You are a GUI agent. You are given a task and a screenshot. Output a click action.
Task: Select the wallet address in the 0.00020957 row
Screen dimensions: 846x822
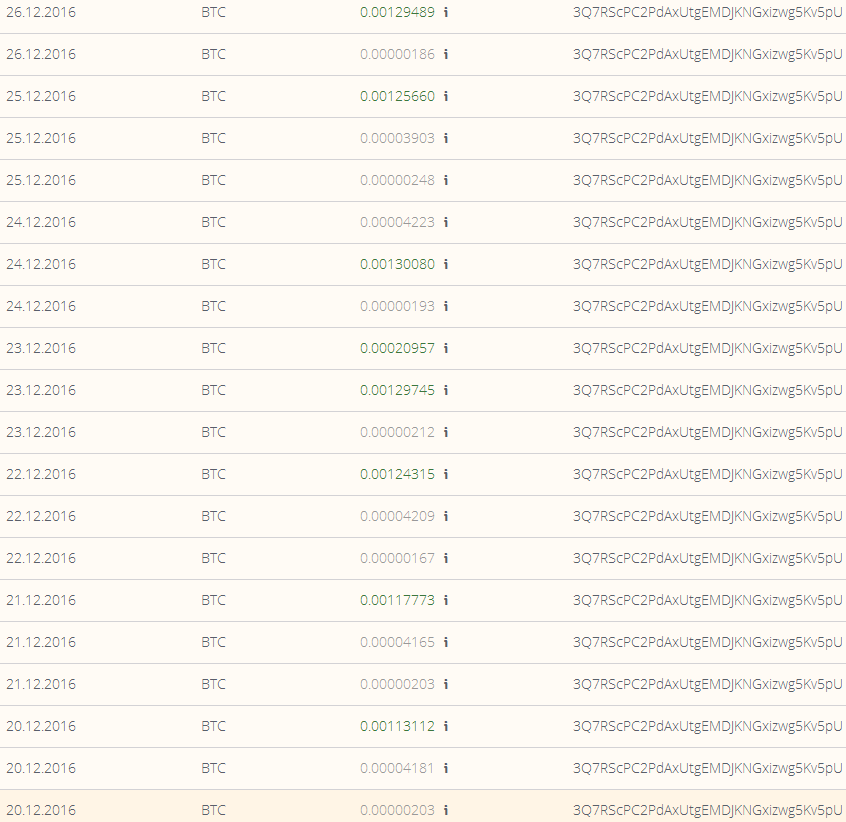click(x=707, y=348)
